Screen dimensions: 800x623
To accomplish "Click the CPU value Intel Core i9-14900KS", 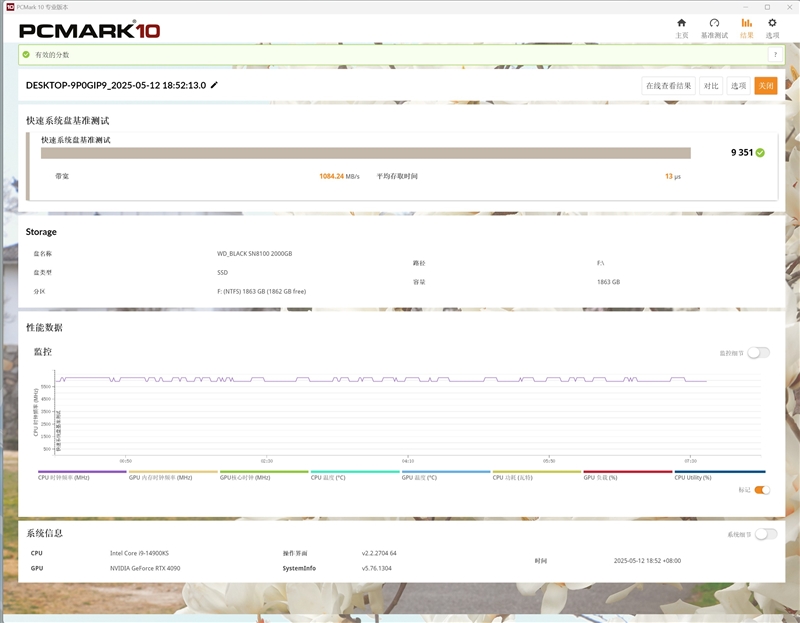I will pyautogui.click(x=139, y=553).
